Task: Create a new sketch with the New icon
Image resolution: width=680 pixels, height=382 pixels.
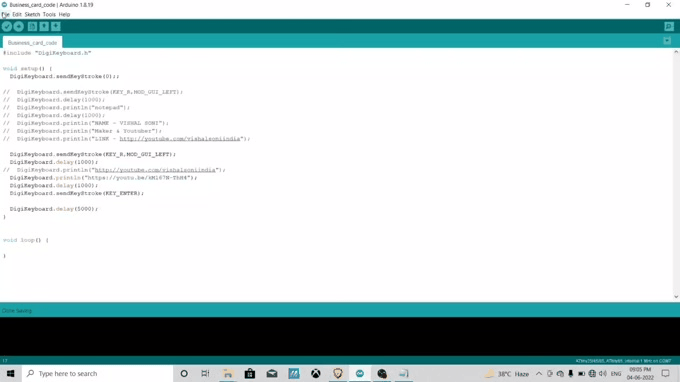Action: click(32, 26)
